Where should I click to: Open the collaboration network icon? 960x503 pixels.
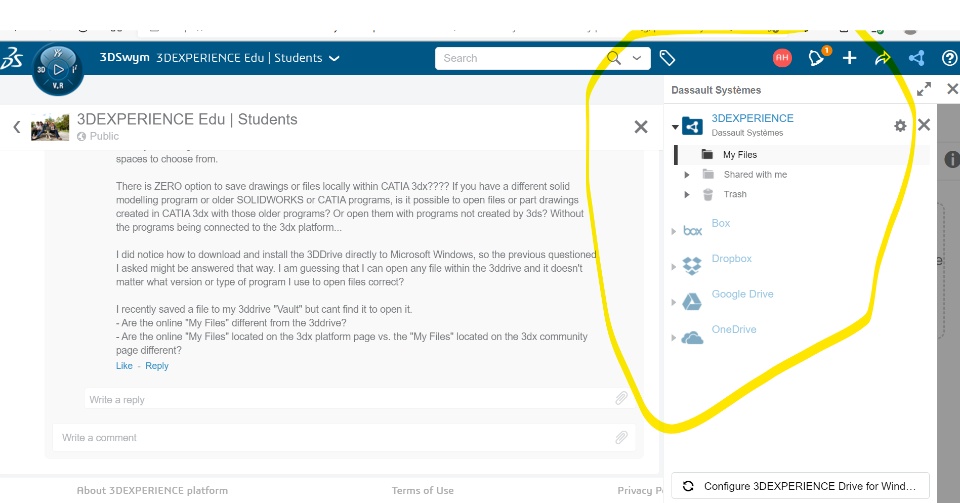[x=916, y=58]
